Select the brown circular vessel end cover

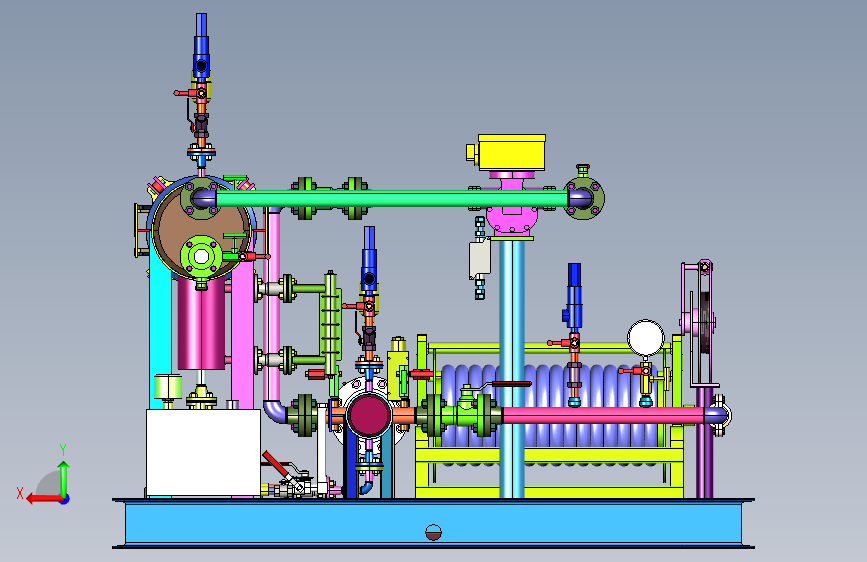pos(202,230)
